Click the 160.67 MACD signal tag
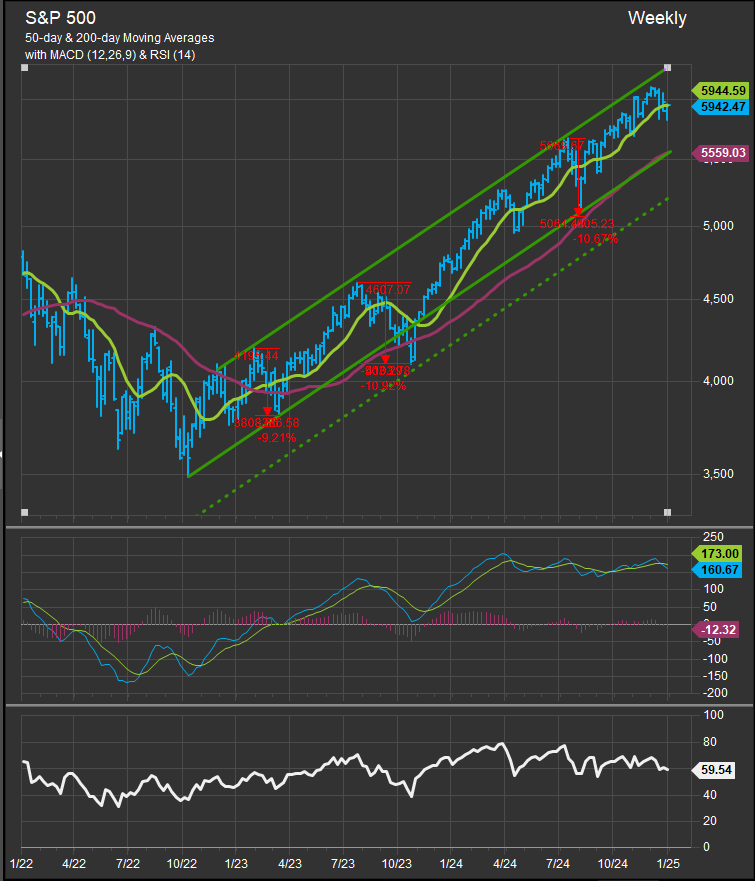The height and width of the screenshot is (881, 755). pos(717,570)
